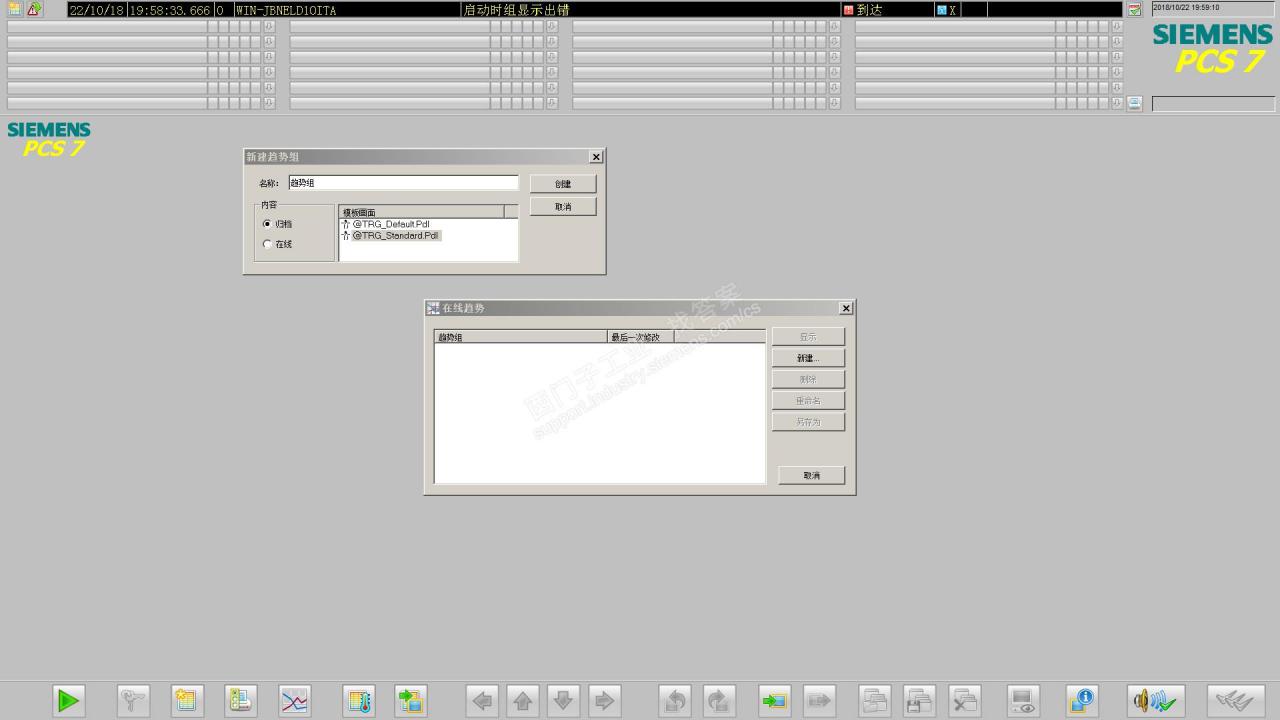Open the trend curve chart icon
The image size is (1280, 720).
(x=294, y=700)
